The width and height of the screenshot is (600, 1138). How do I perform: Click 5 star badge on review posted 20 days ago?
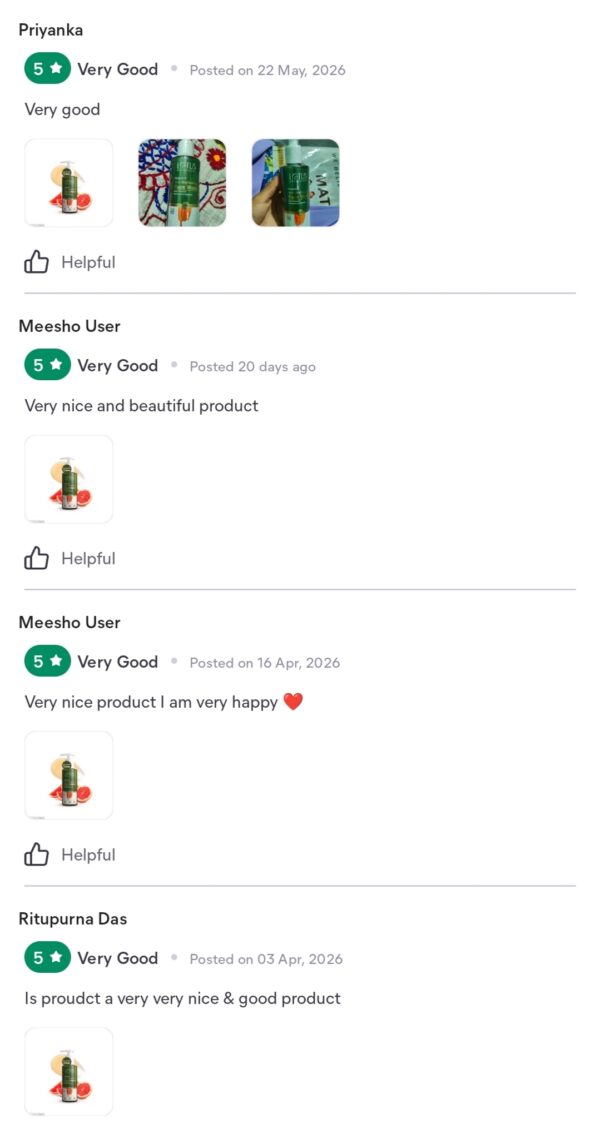pos(47,365)
